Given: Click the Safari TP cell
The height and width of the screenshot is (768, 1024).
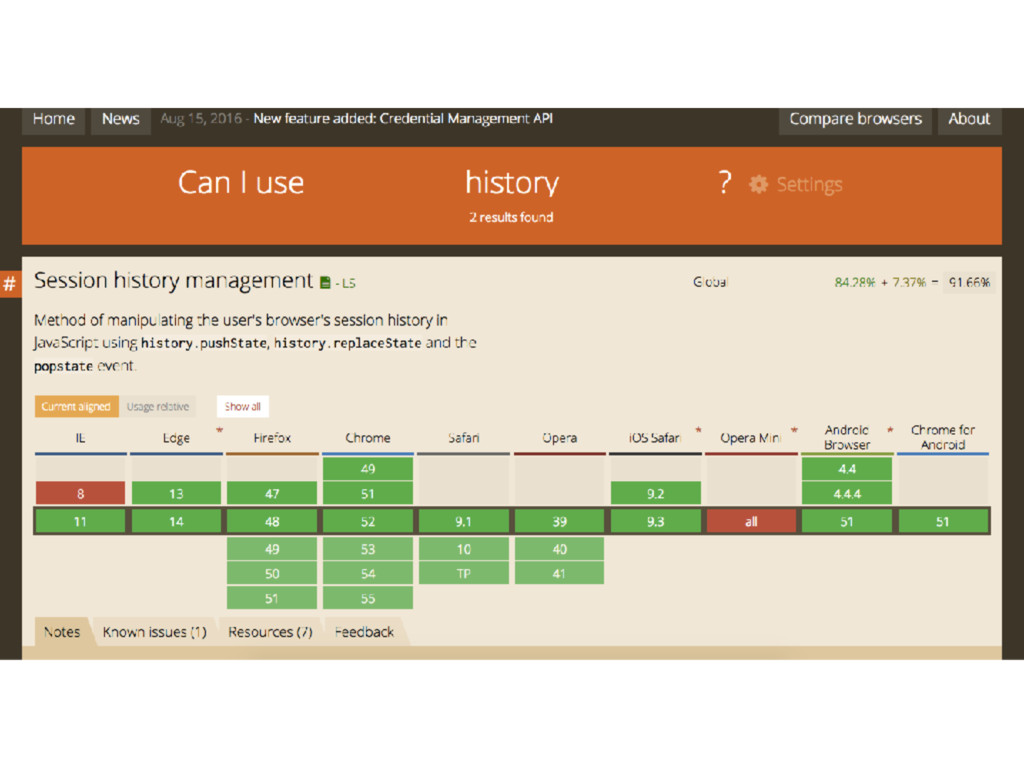Looking at the screenshot, I should click(464, 574).
